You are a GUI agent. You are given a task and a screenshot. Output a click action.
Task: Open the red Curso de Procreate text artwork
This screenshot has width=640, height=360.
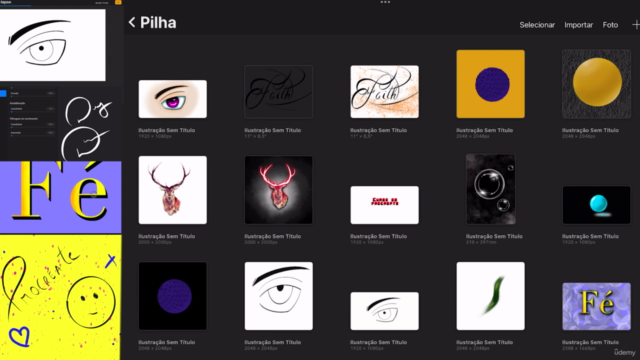[x=384, y=205]
